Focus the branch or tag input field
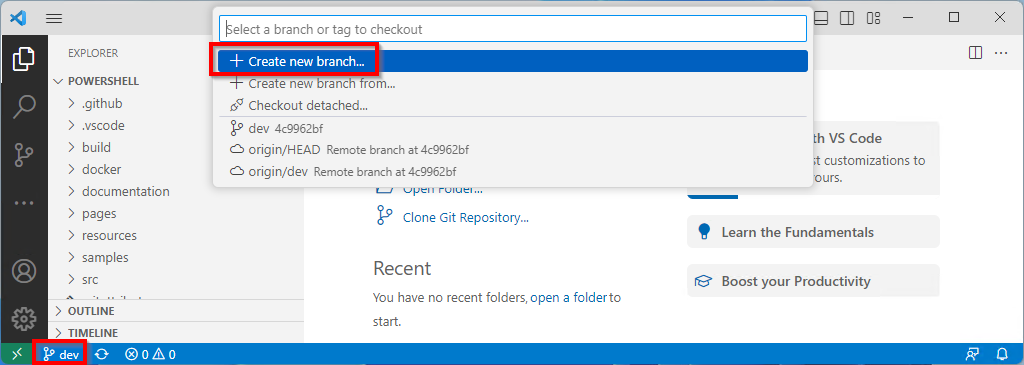 513,29
